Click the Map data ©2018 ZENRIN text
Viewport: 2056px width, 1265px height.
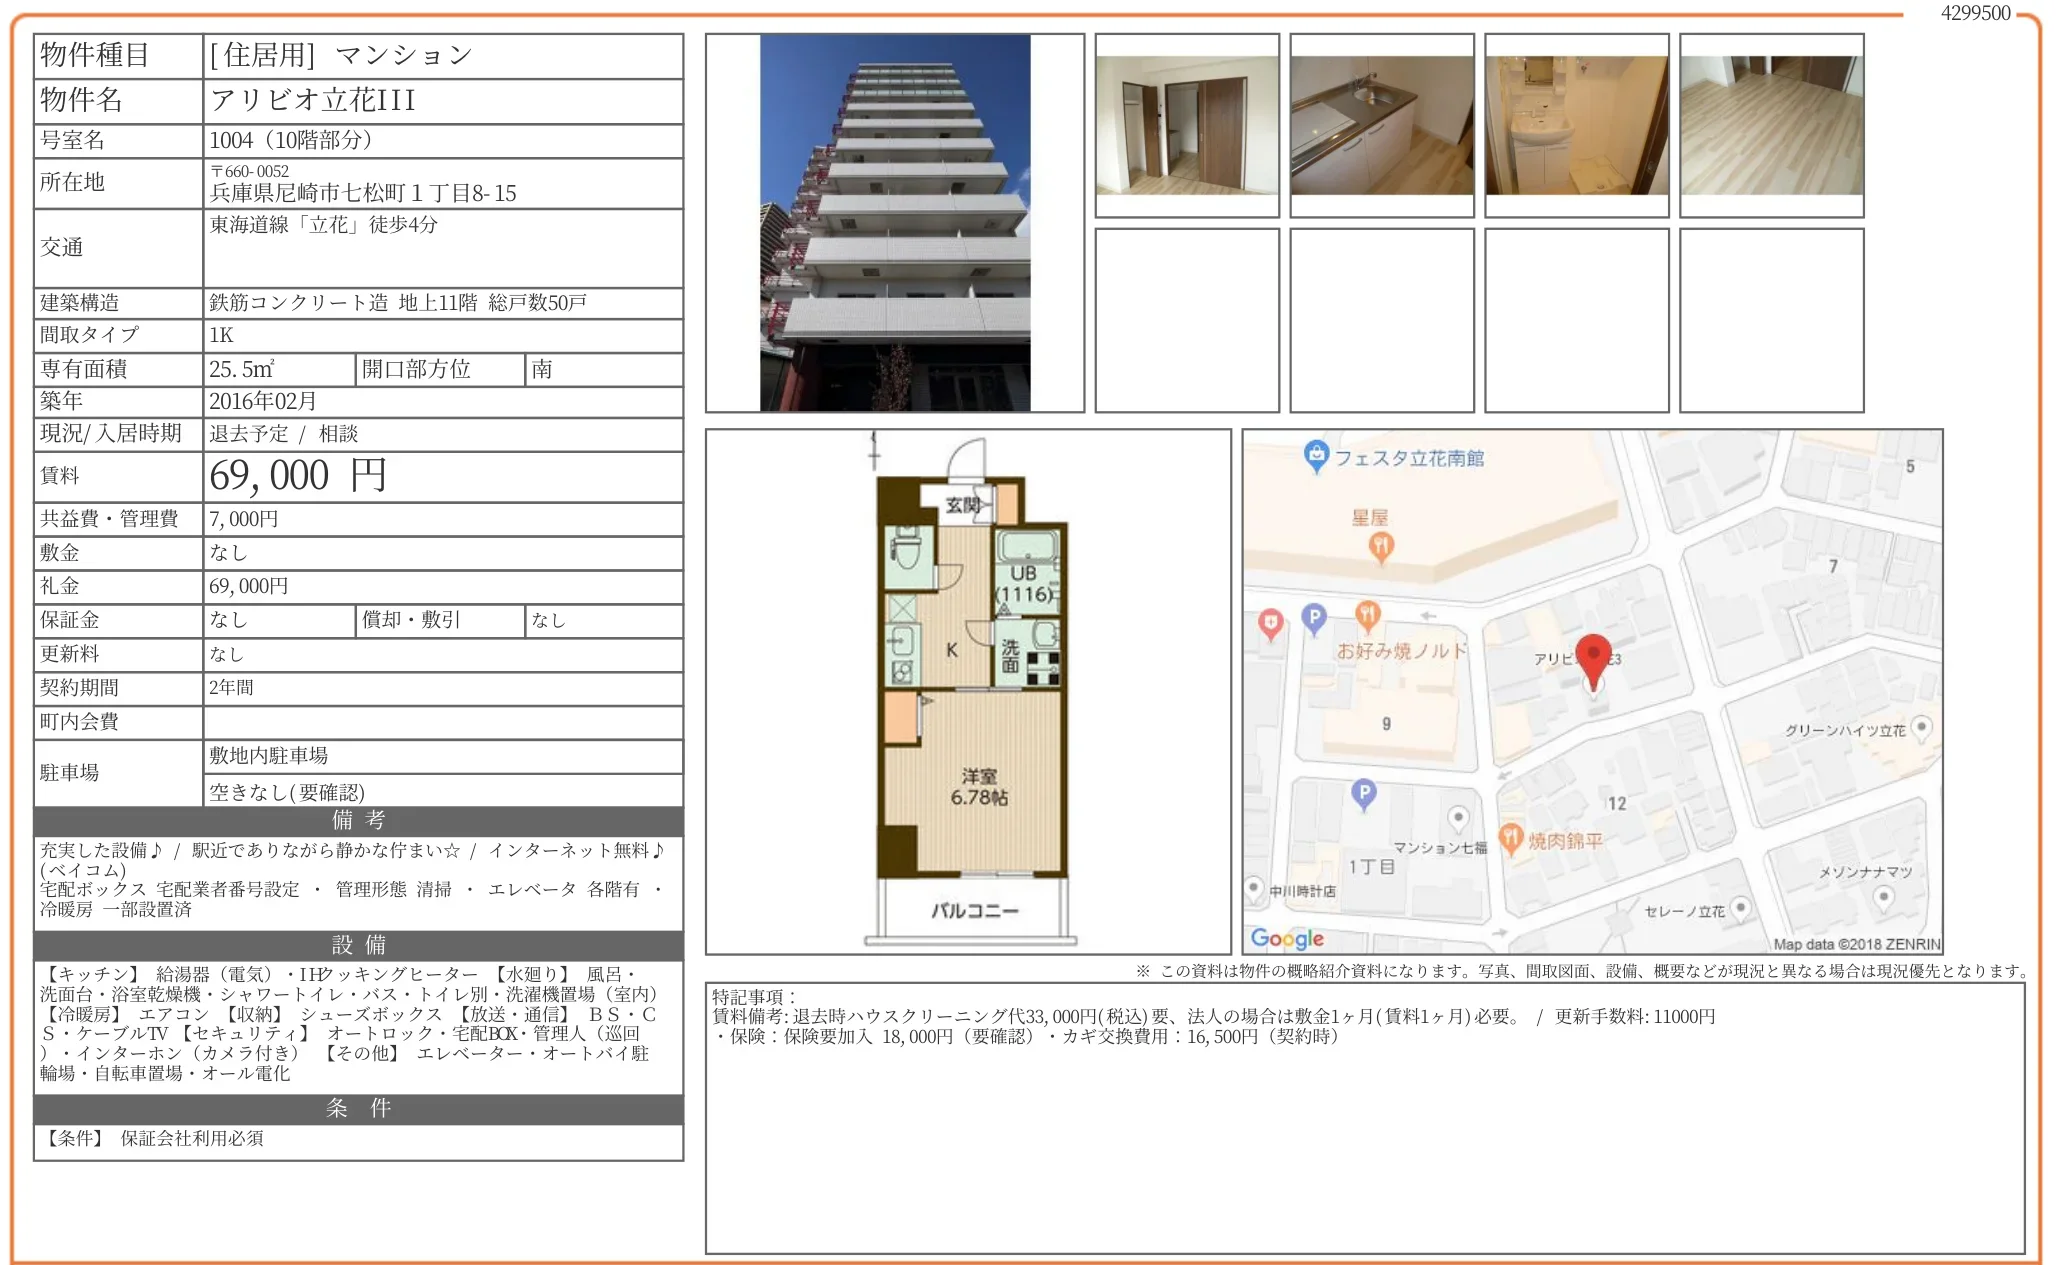[x=1856, y=944]
